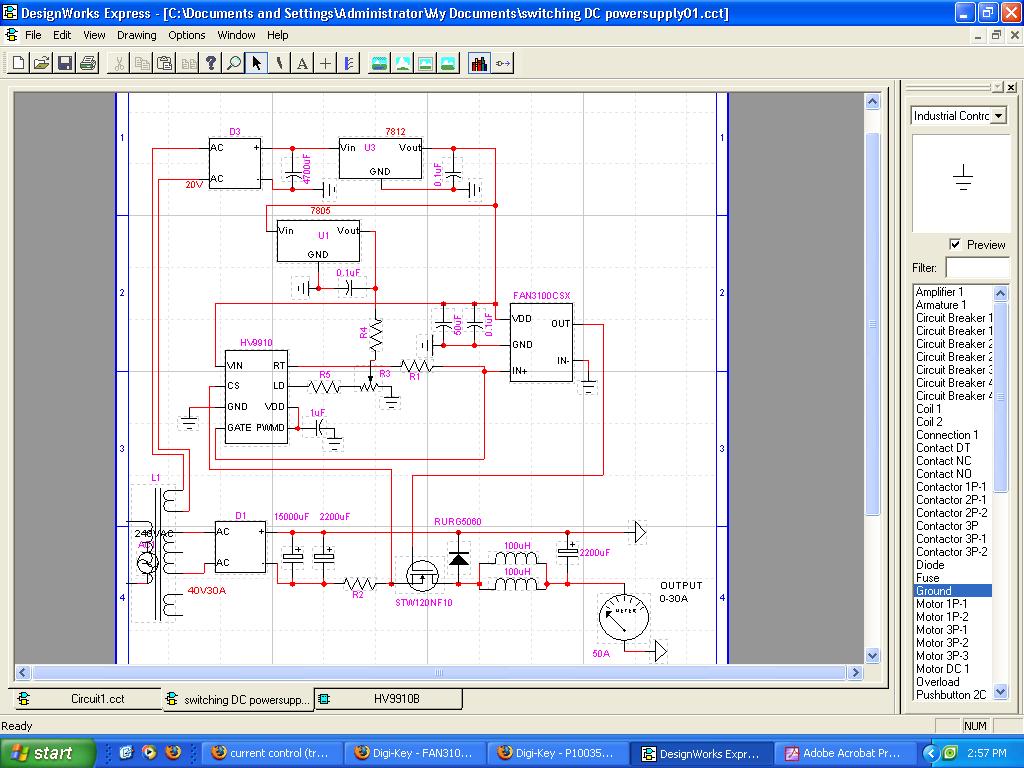Select the crosshair drawing tool
The image size is (1024, 768).
(325, 63)
